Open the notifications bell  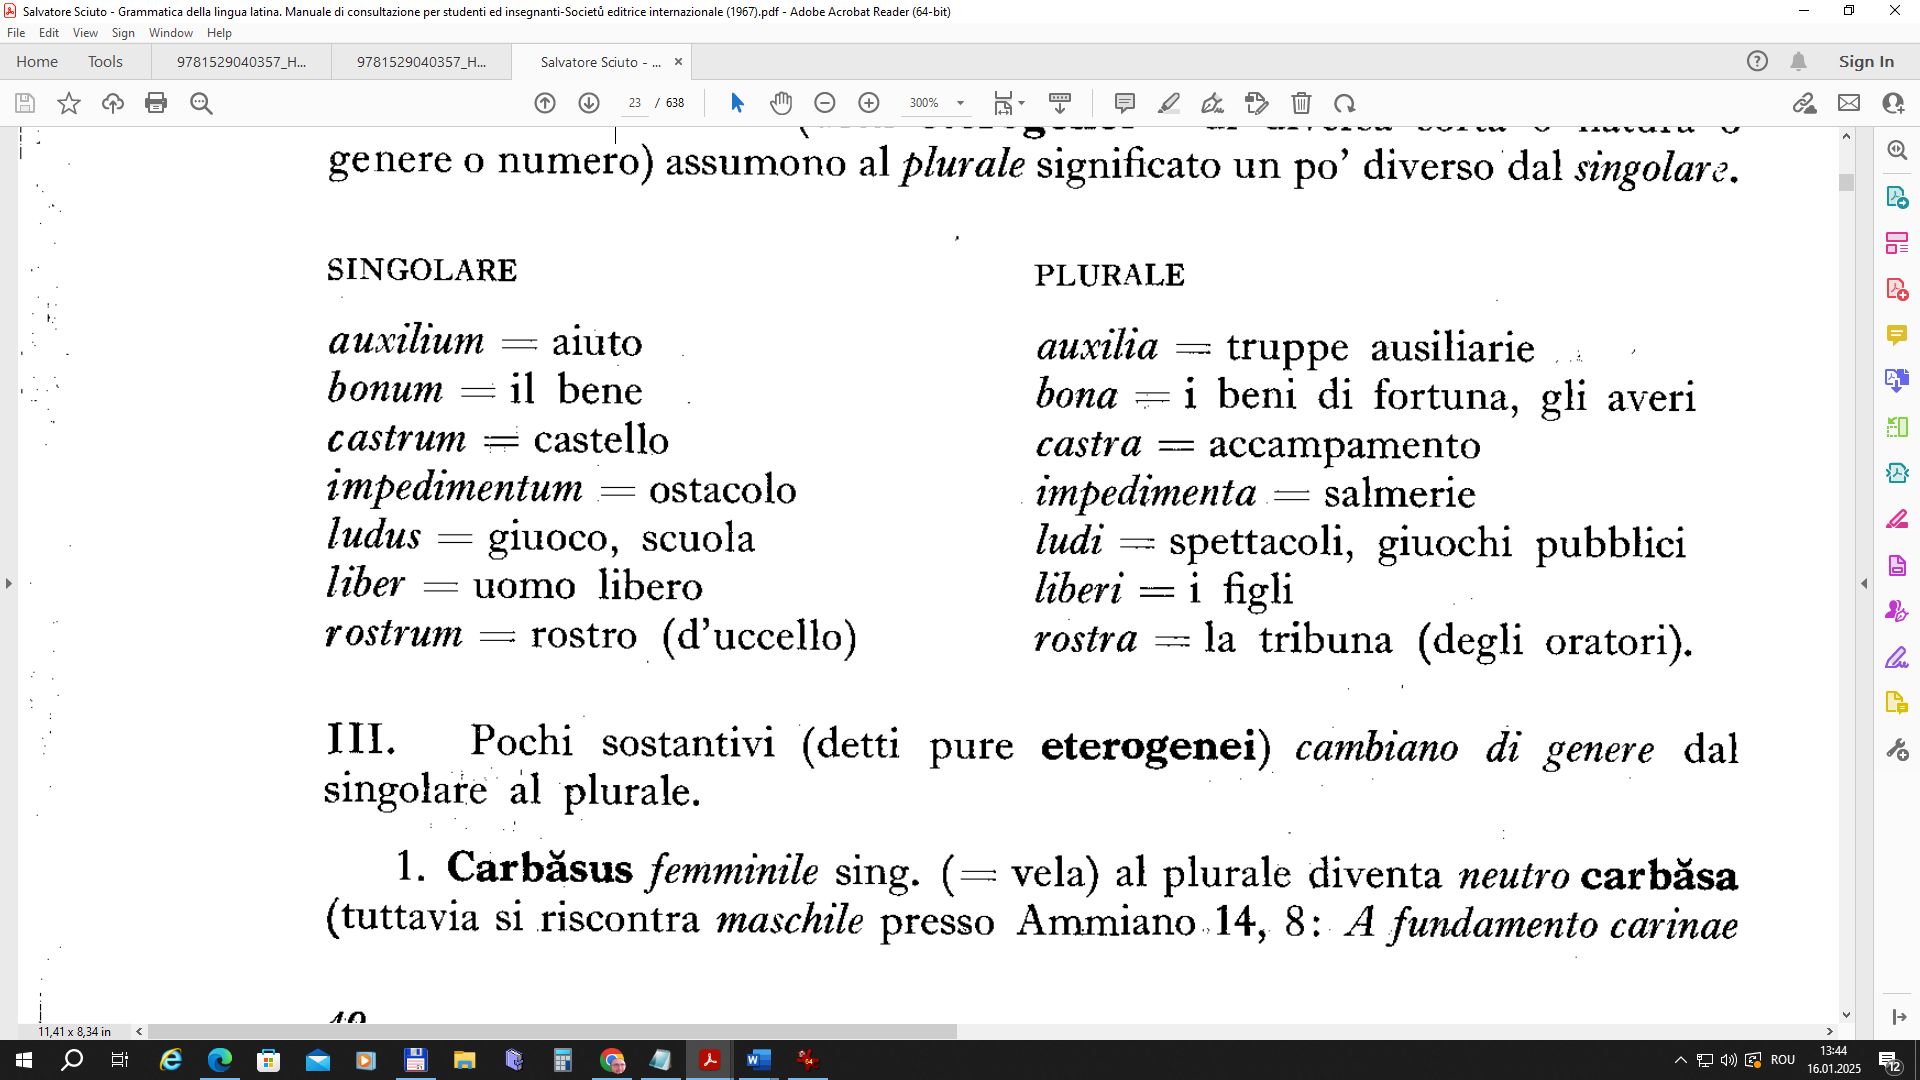point(1798,61)
